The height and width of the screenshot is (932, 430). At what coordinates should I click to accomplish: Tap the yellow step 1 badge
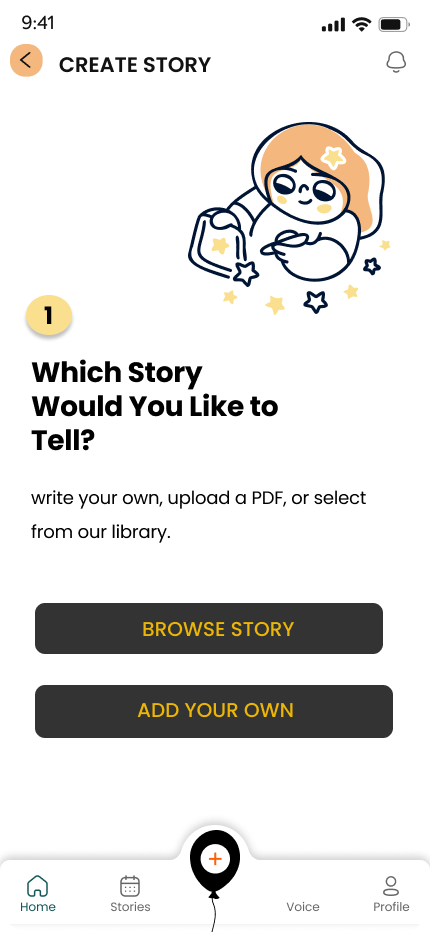(49, 316)
